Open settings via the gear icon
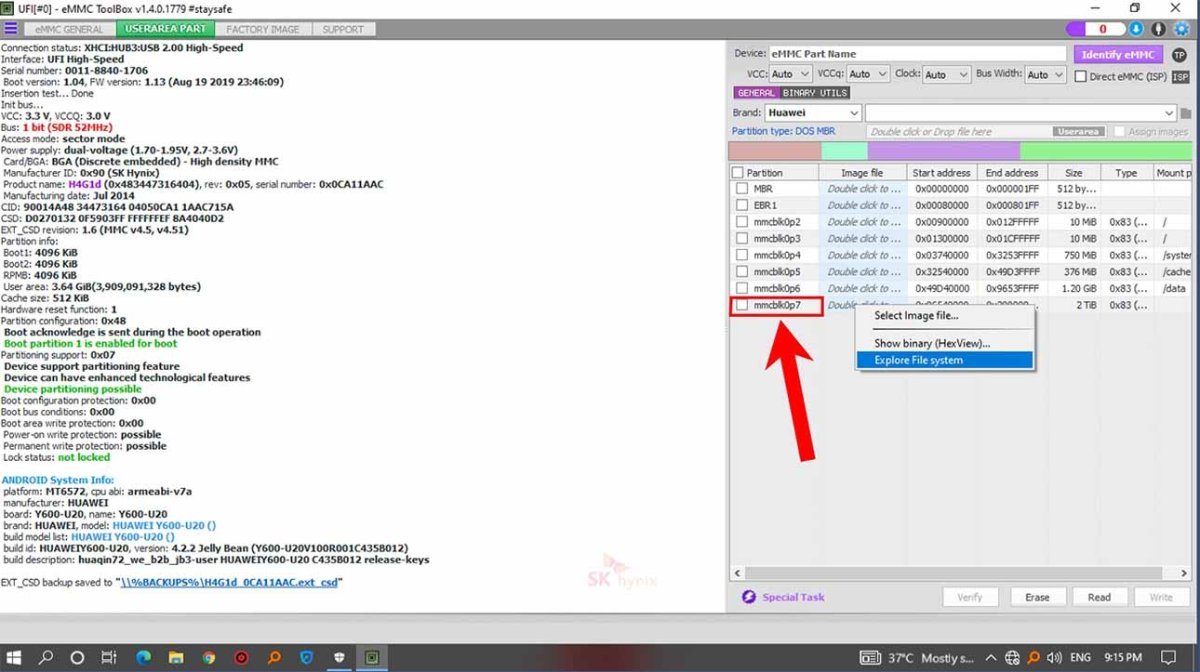 (1182, 29)
